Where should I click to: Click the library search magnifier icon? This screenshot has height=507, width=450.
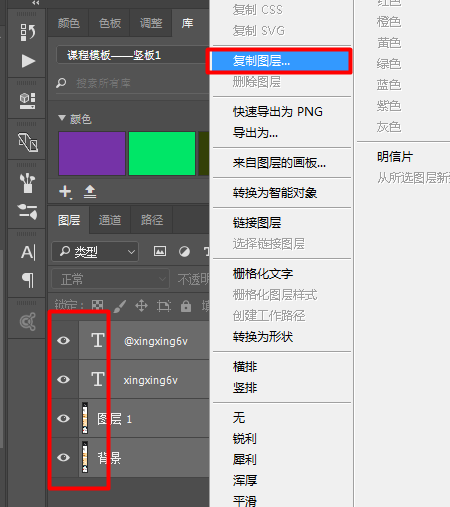pyautogui.click(x=61, y=82)
